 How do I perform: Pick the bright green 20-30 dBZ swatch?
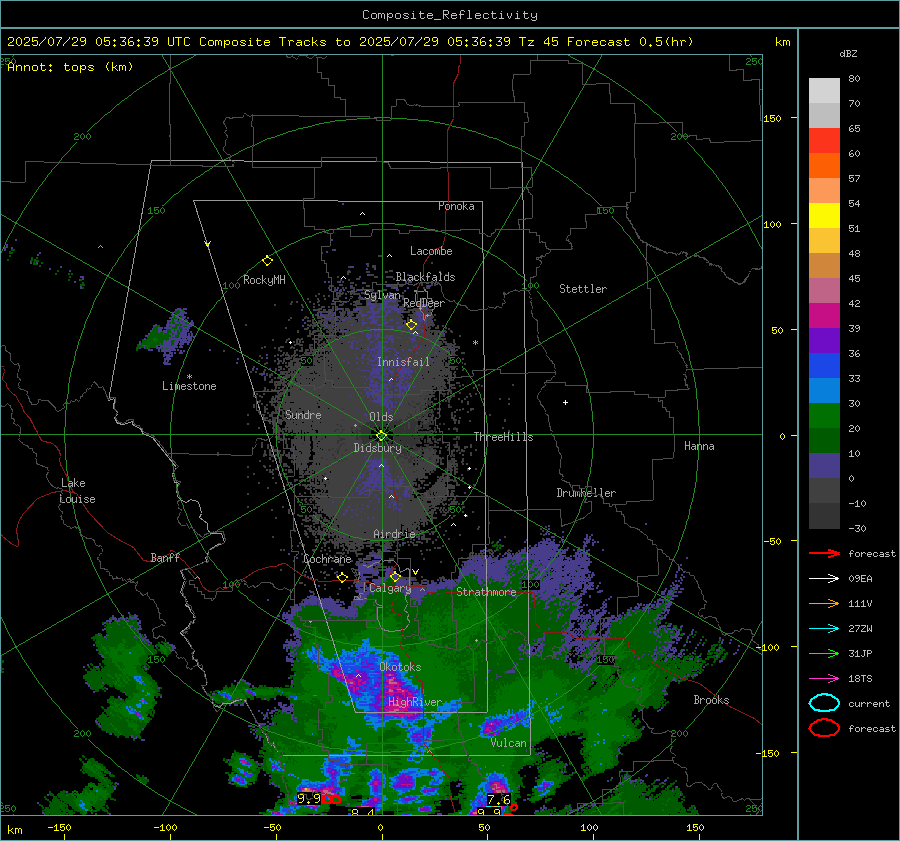tap(824, 416)
